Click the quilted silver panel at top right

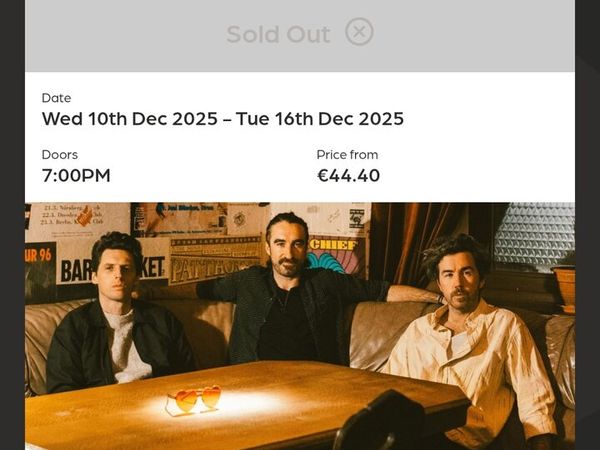(533, 233)
